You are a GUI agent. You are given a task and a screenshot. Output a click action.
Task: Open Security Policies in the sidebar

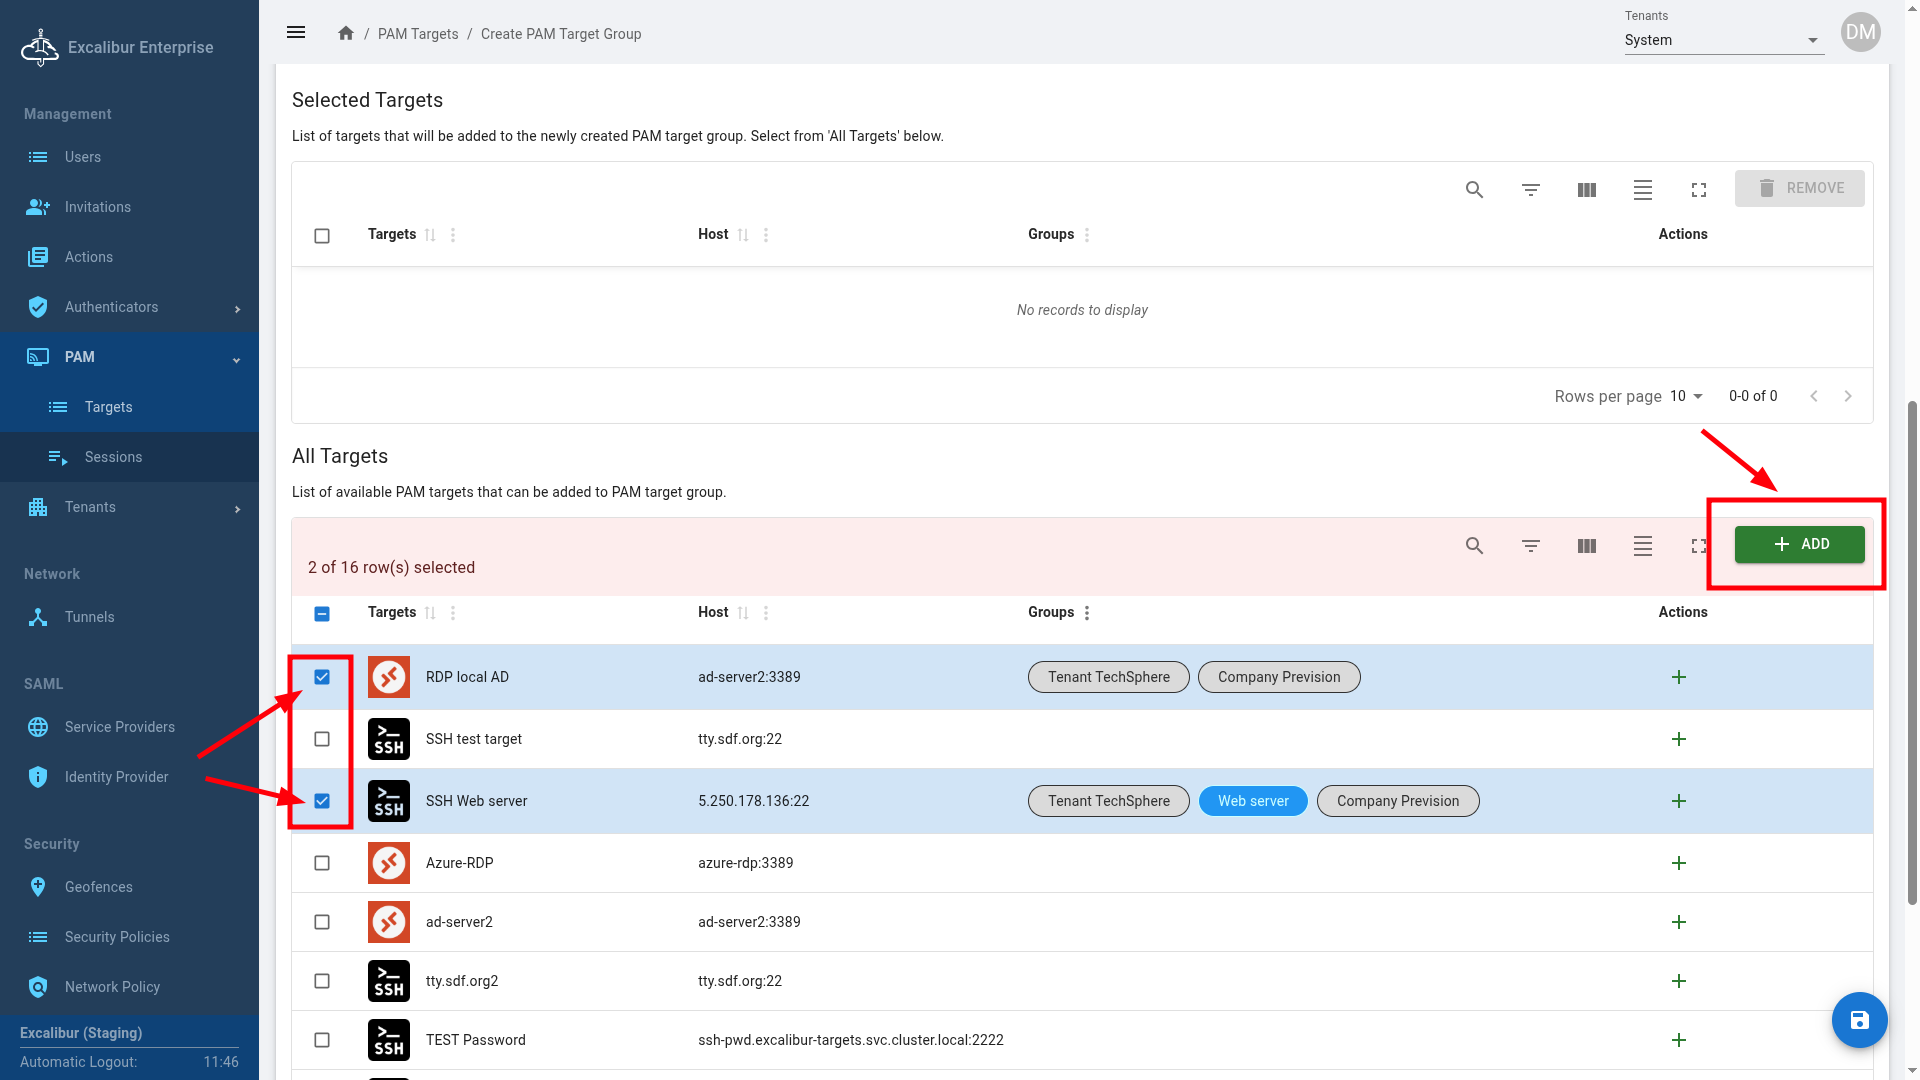tap(117, 937)
